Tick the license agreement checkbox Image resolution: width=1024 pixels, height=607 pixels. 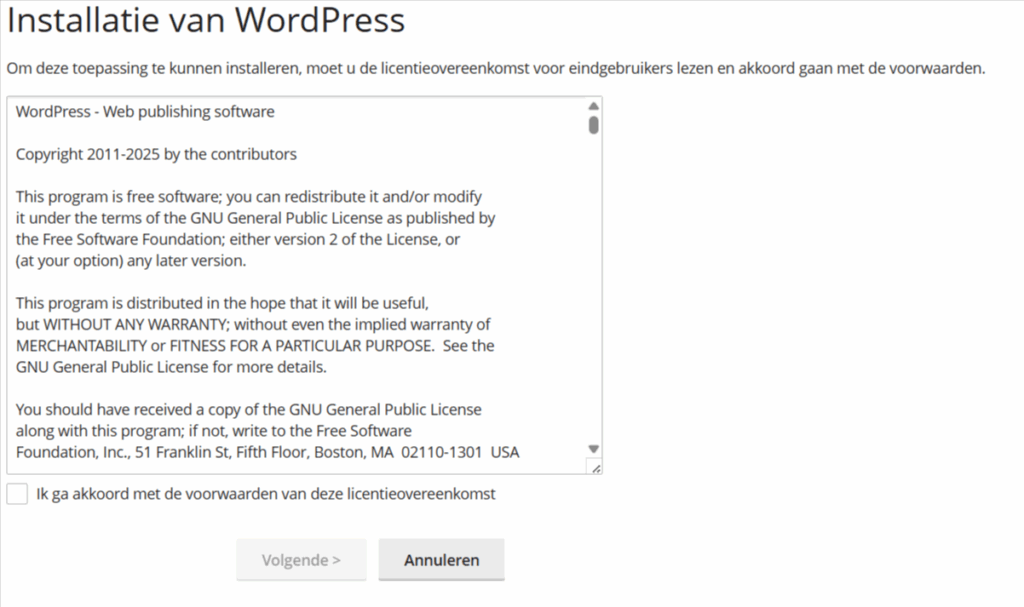pyautogui.click(x=17, y=494)
